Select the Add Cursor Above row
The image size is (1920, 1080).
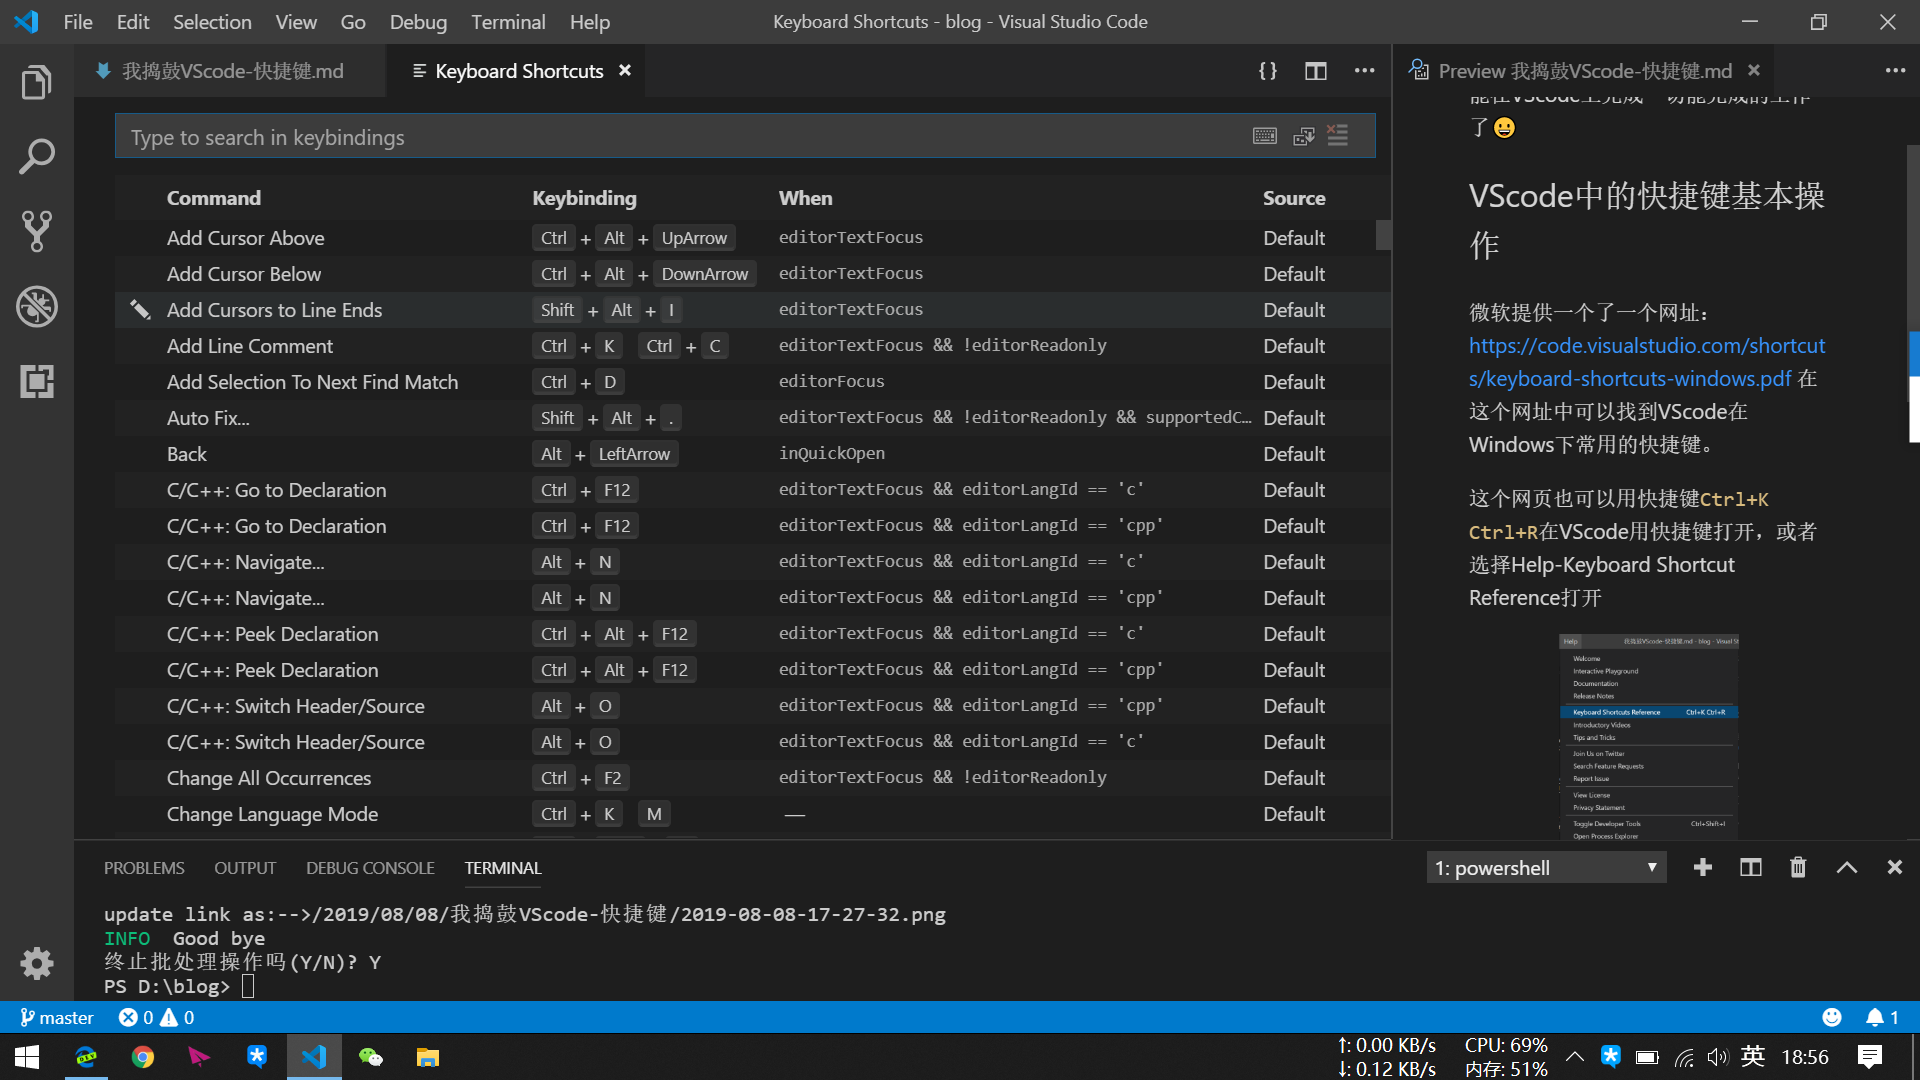746,238
